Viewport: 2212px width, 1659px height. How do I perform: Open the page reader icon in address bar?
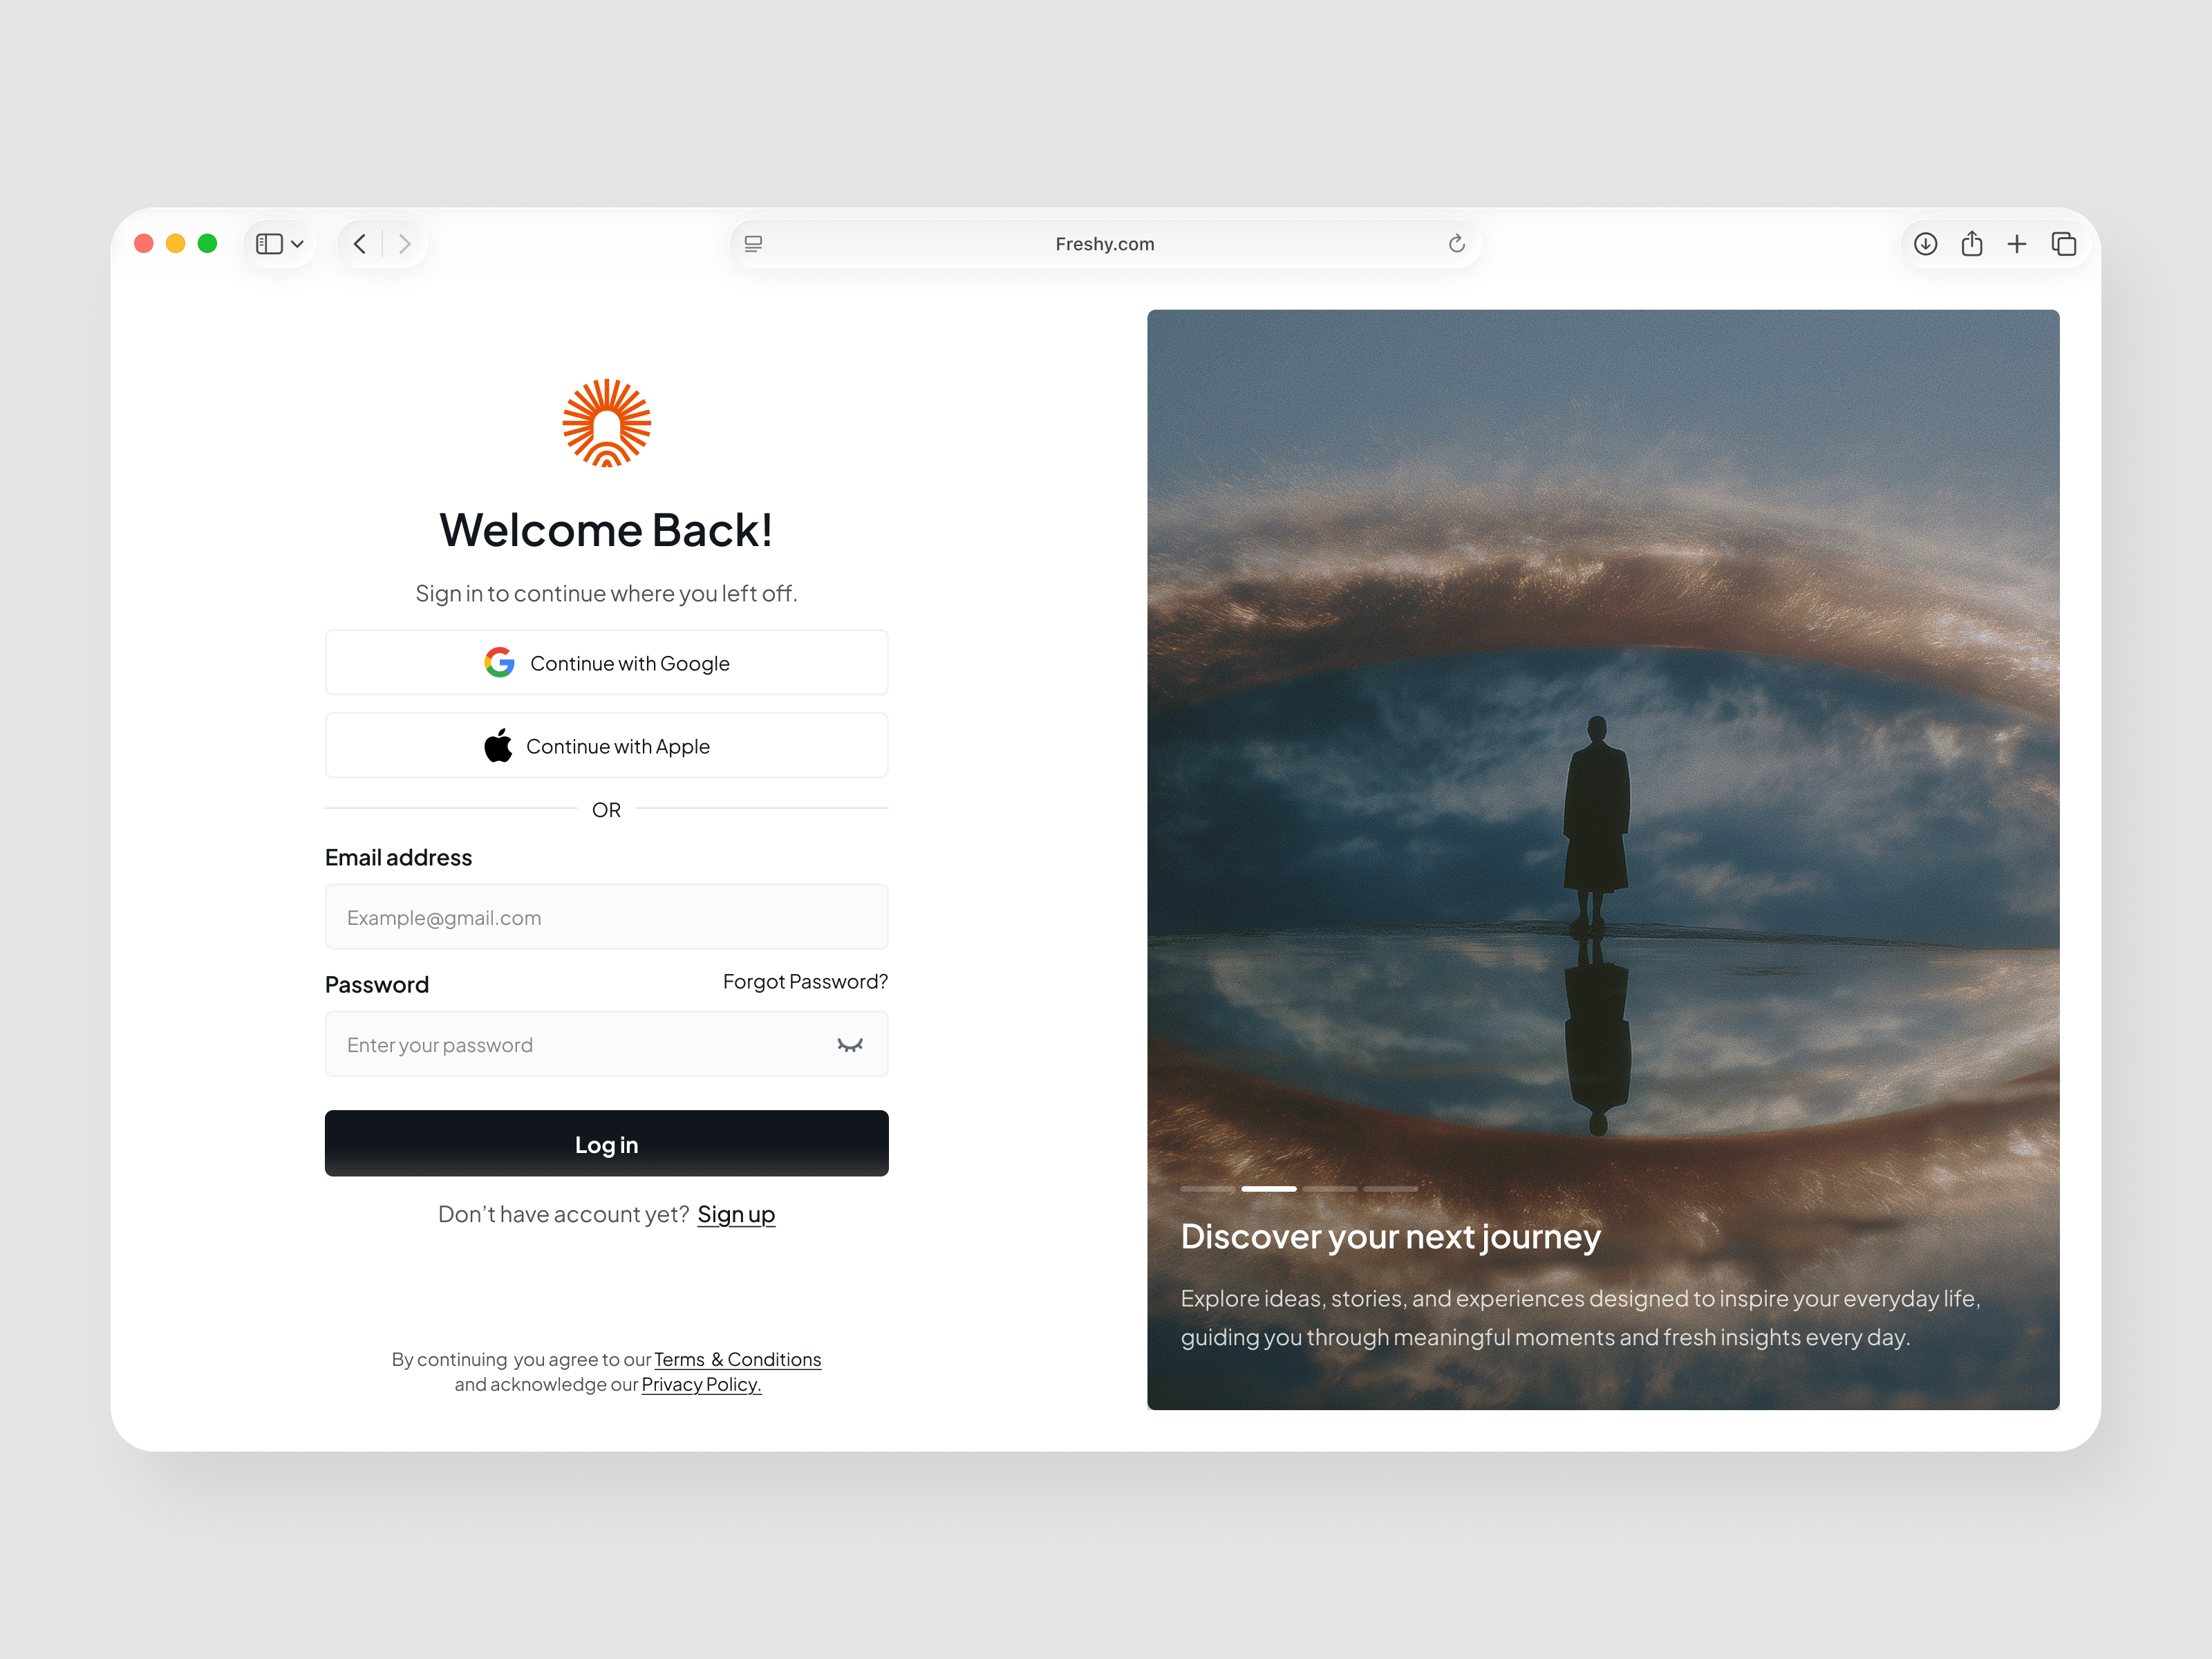point(753,244)
